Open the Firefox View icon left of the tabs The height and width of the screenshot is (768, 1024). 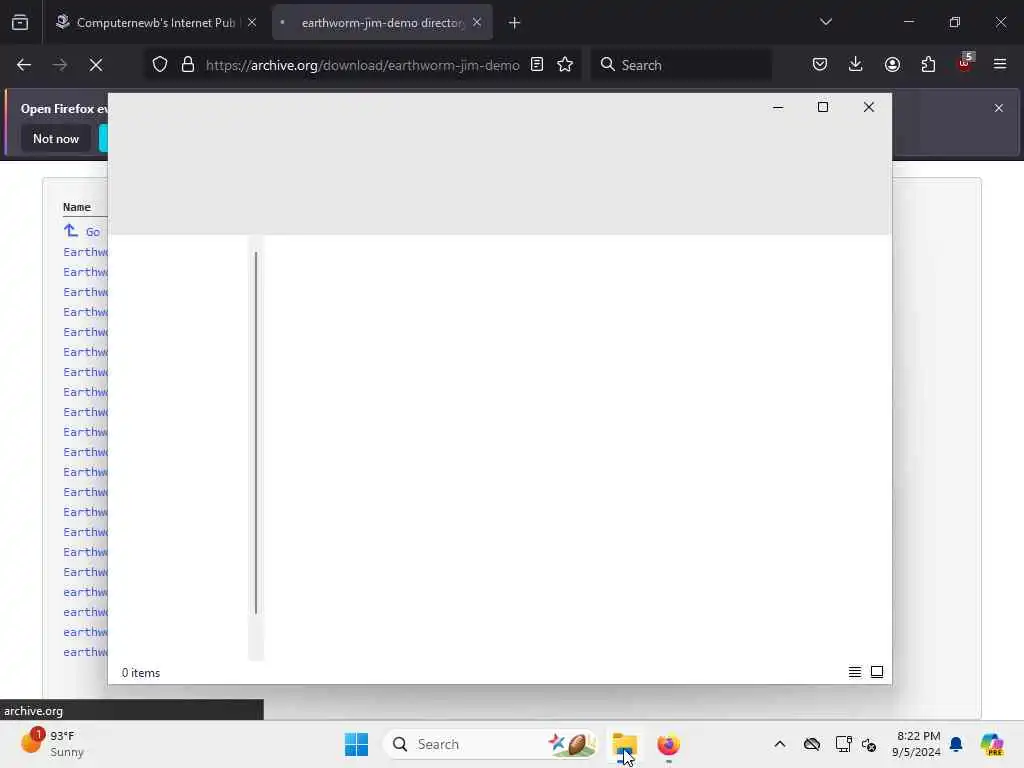click(20, 23)
